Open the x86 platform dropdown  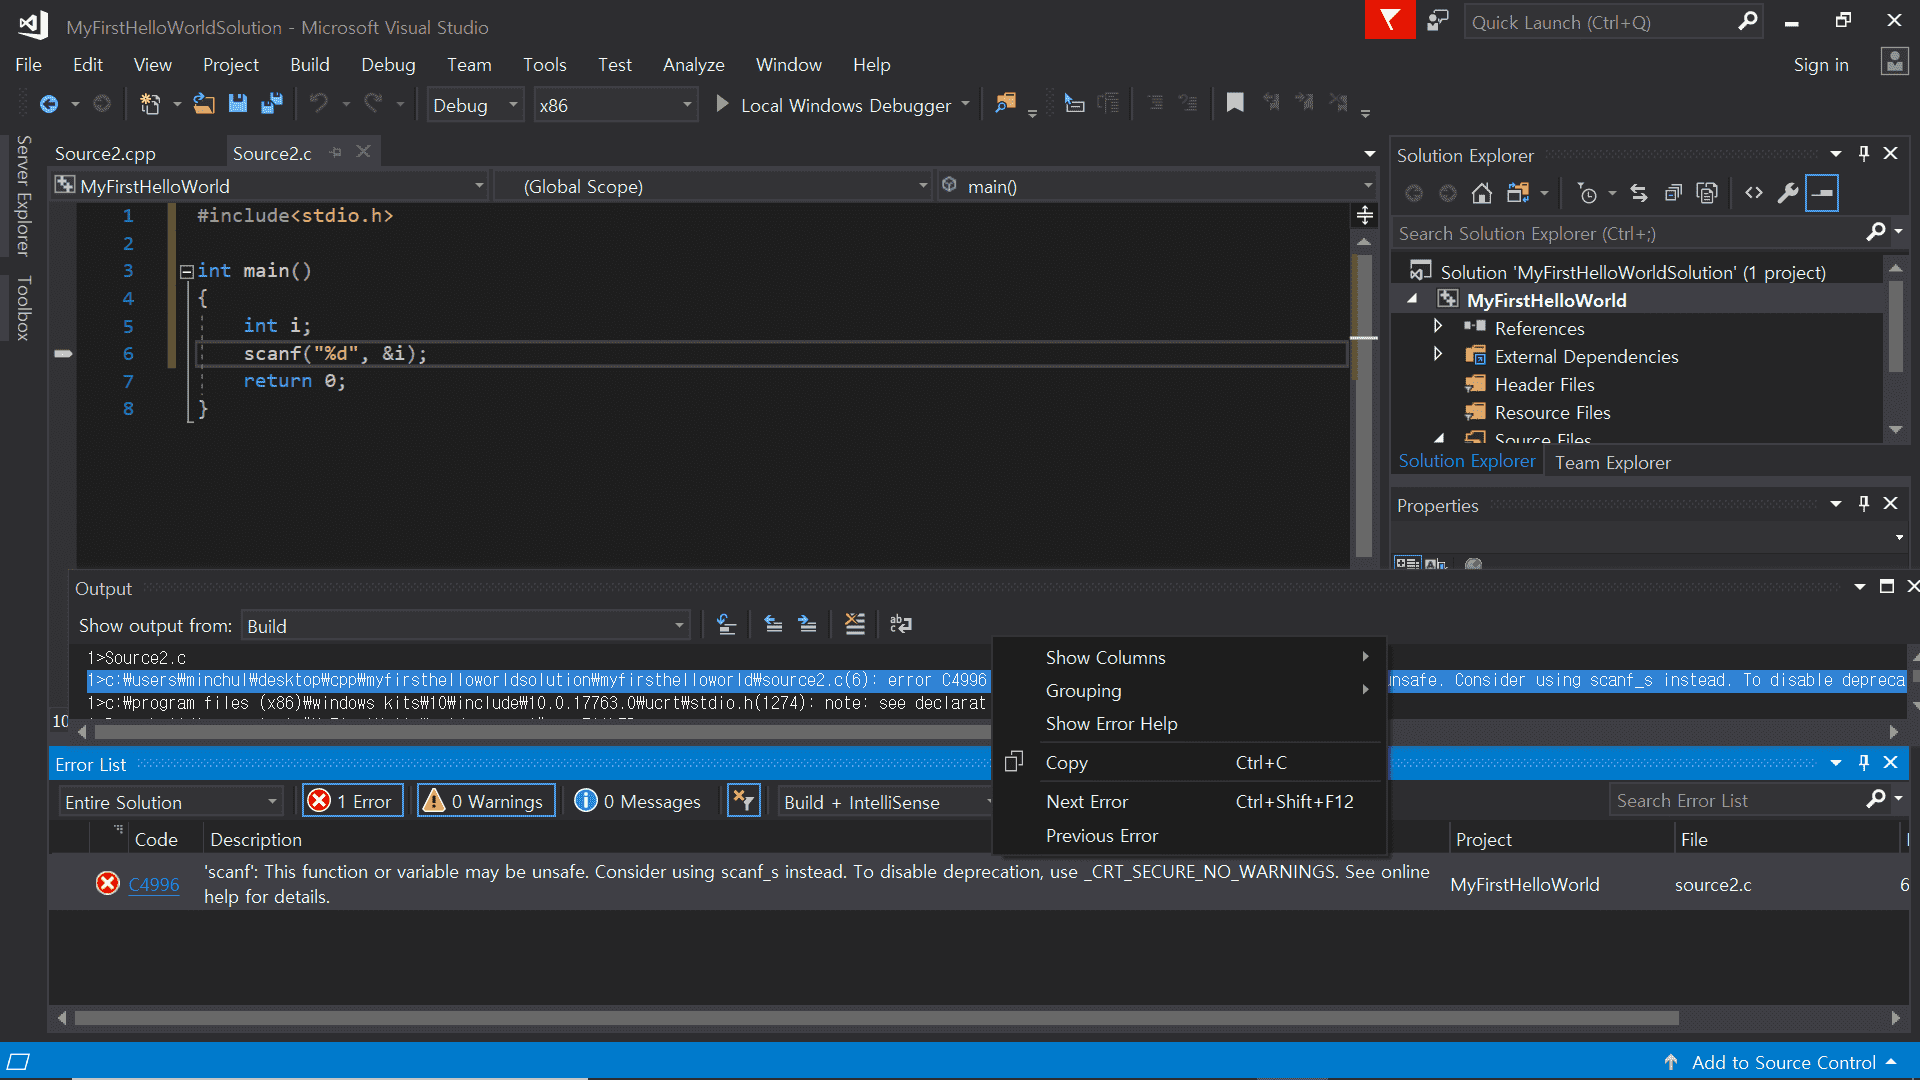coord(614,105)
